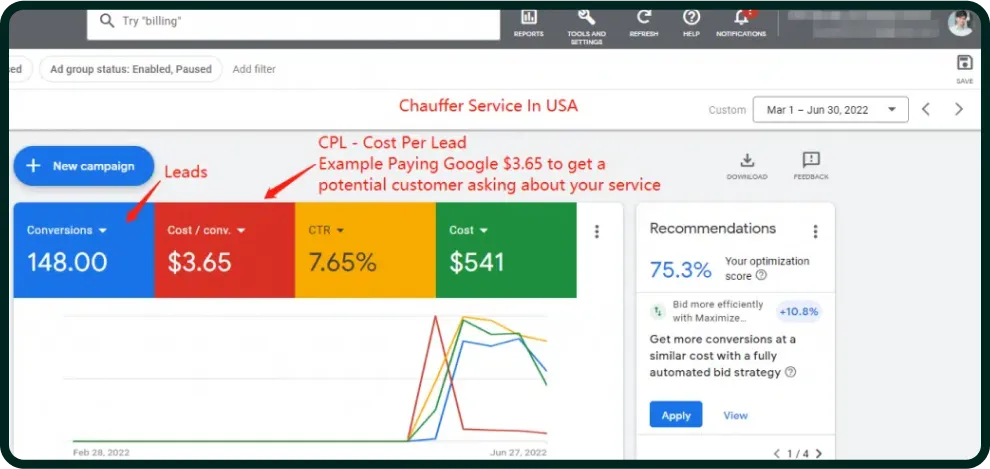
Task: Click the Custom date label
Action: [727, 110]
